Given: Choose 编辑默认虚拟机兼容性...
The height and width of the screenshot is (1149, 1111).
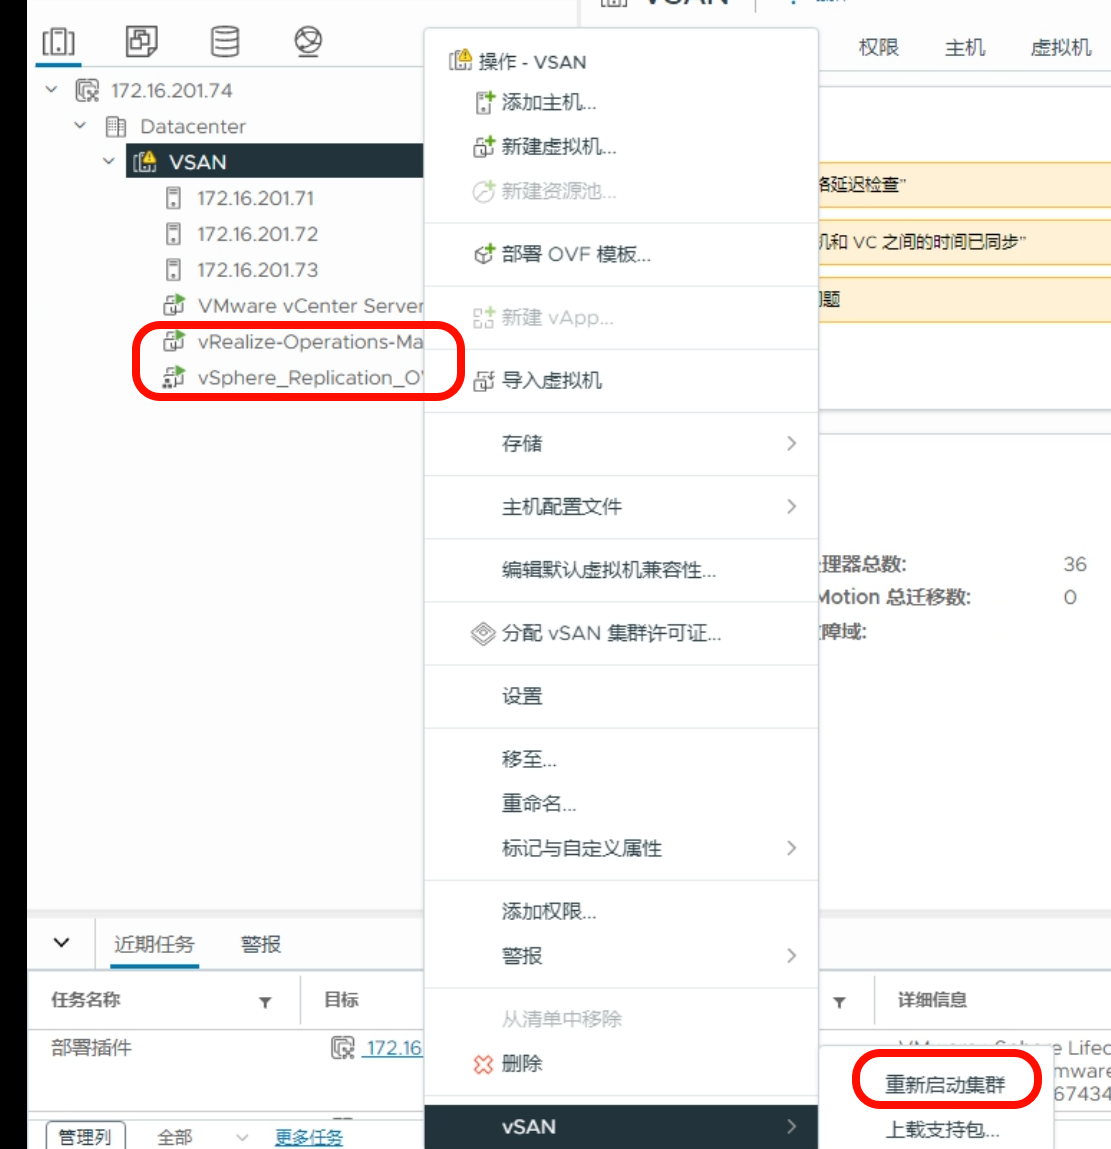Looking at the screenshot, I should click(609, 570).
